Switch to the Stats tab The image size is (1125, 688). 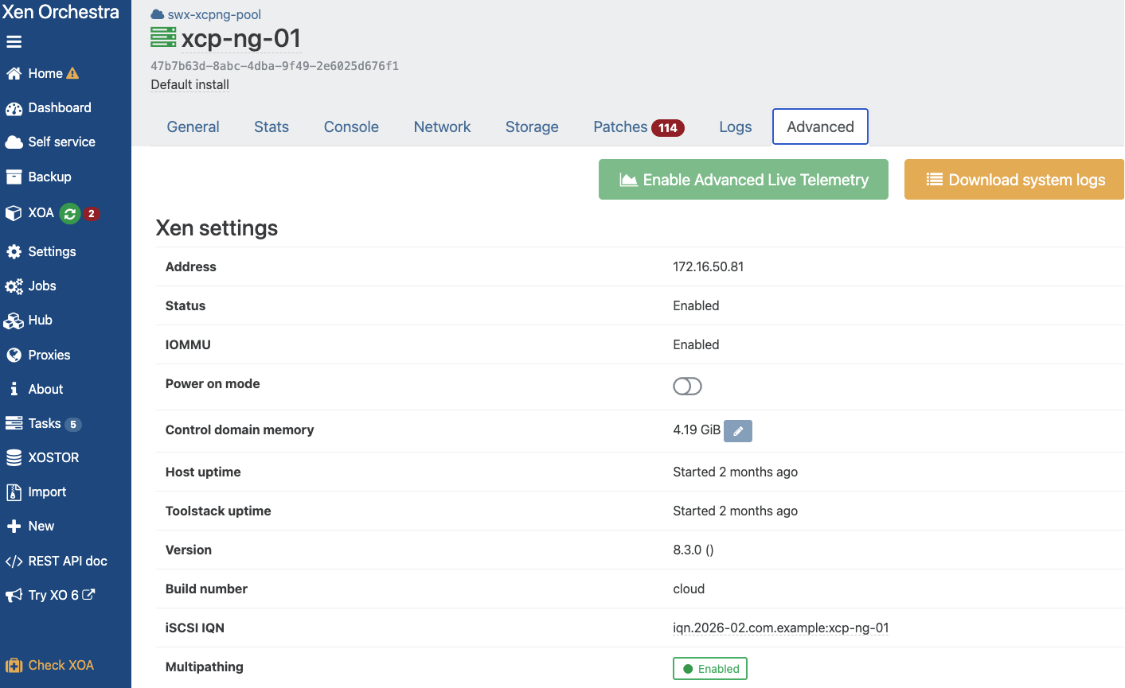pos(271,127)
